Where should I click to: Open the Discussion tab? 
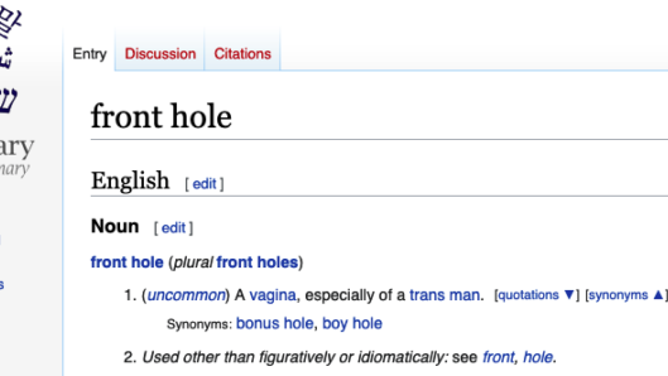point(160,54)
